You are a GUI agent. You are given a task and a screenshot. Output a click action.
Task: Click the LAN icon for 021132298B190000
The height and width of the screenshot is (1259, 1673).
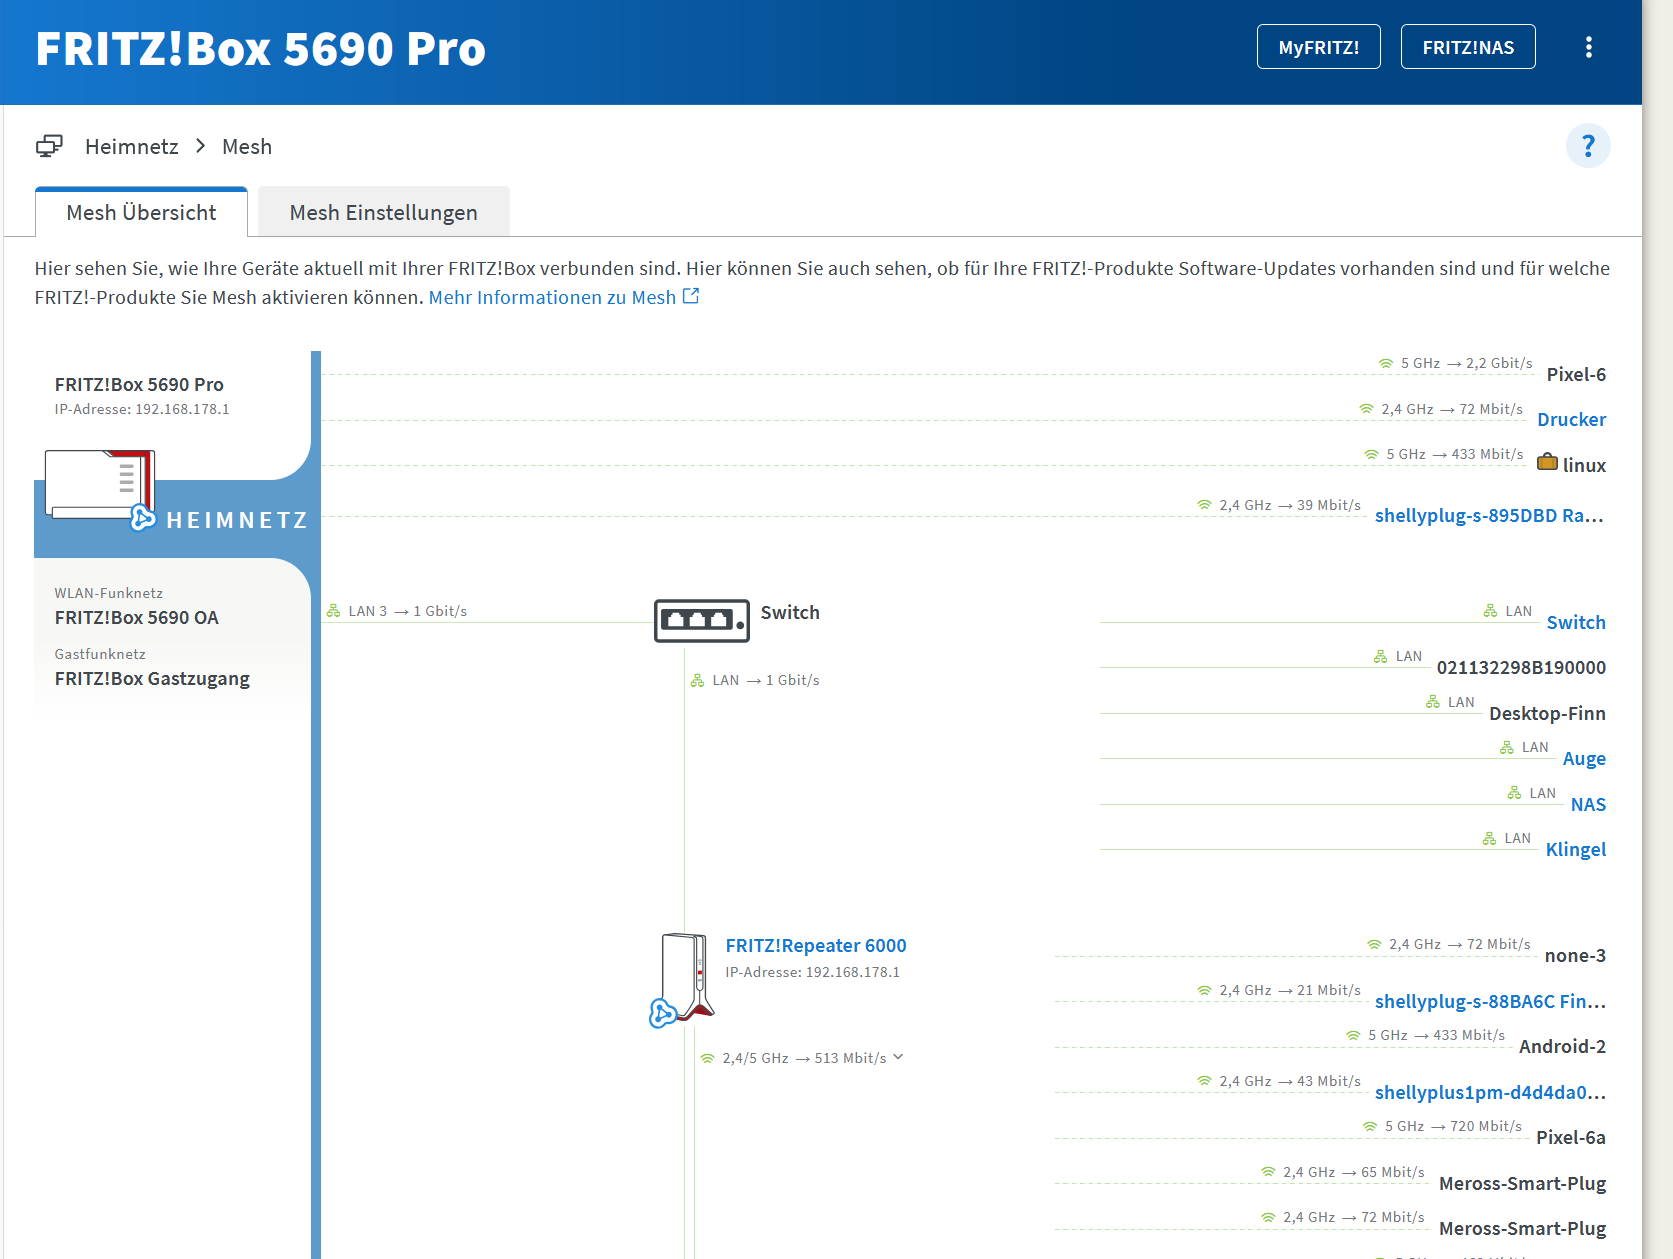1380,656
